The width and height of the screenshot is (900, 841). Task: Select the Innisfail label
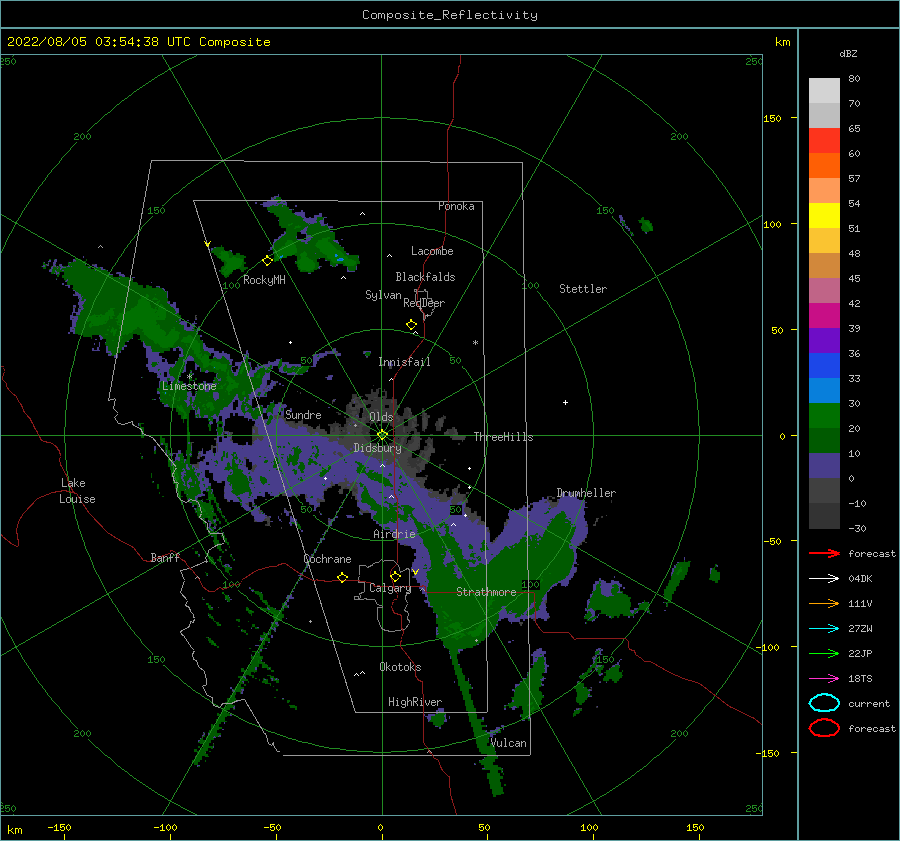[404, 362]
